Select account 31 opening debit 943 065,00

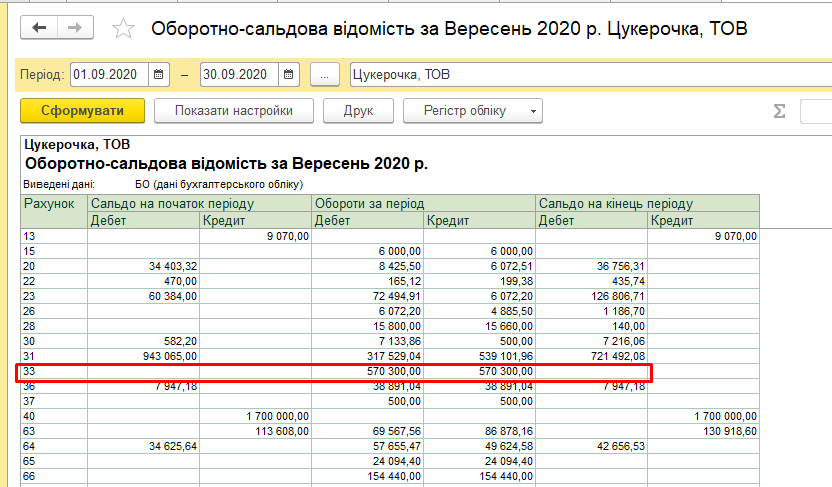[x=143, y=358]
